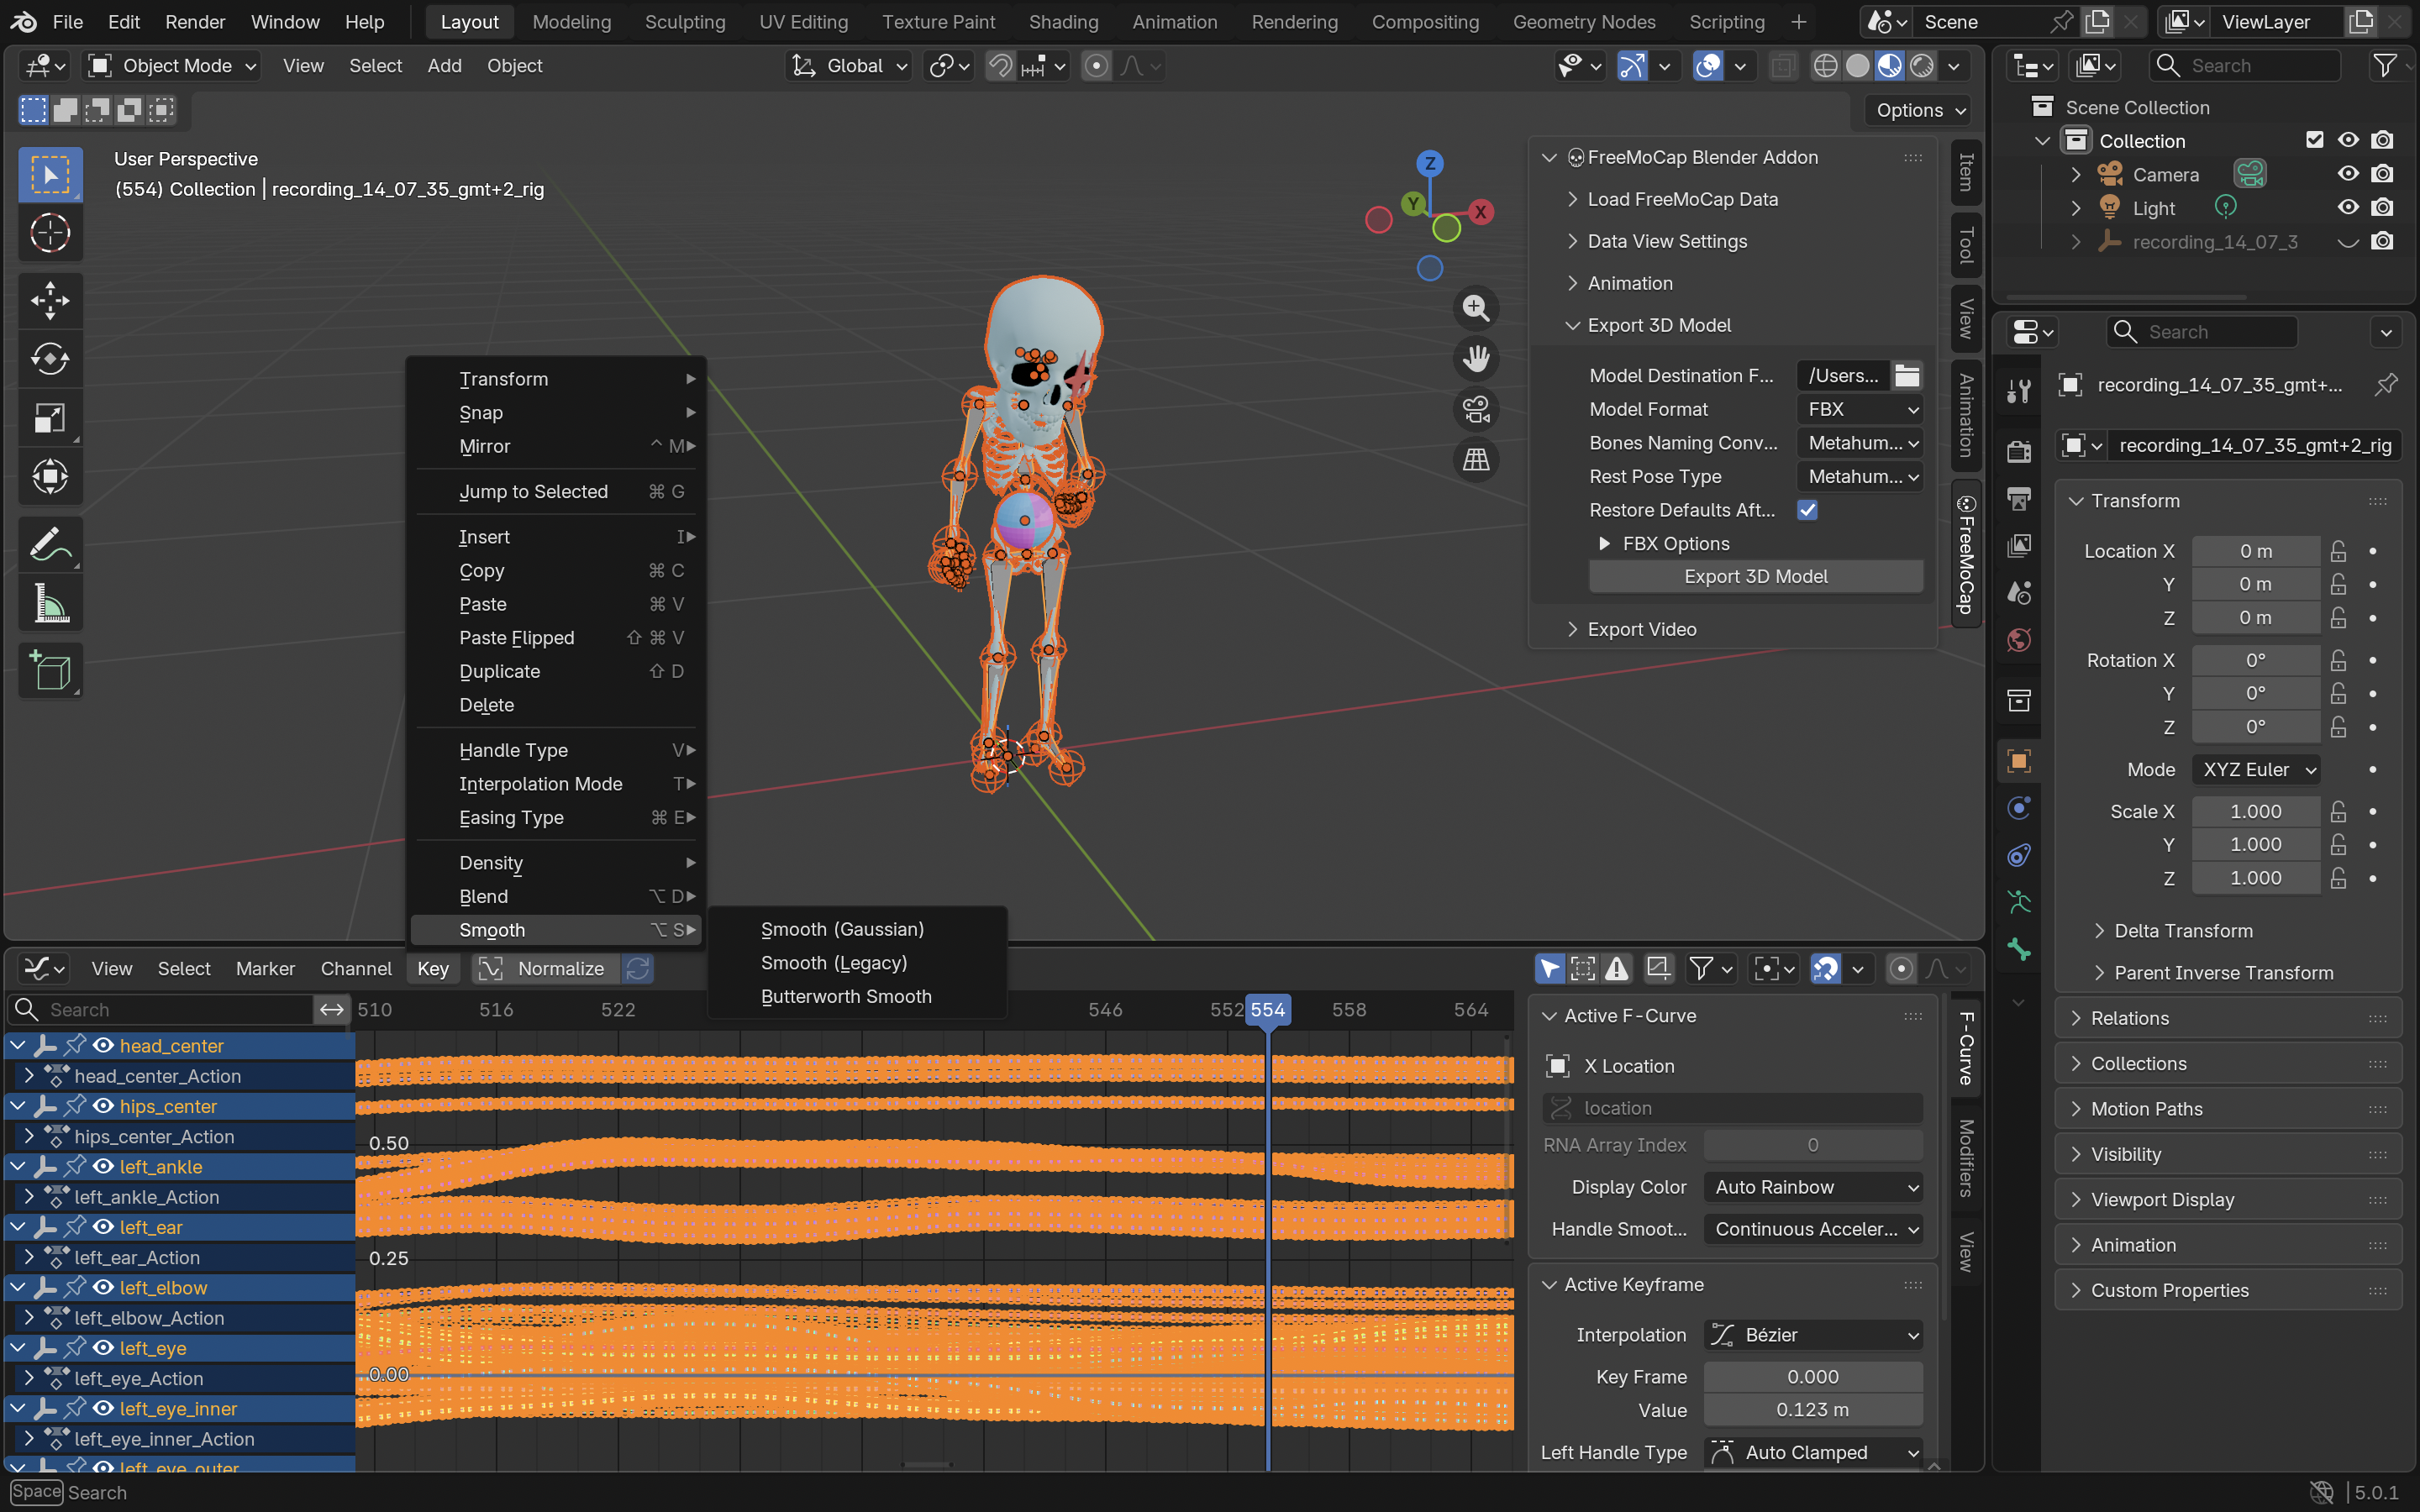Open the Physics properties tab icon
Screen dimensions: 2420x1512
[x=2018, y=808]
